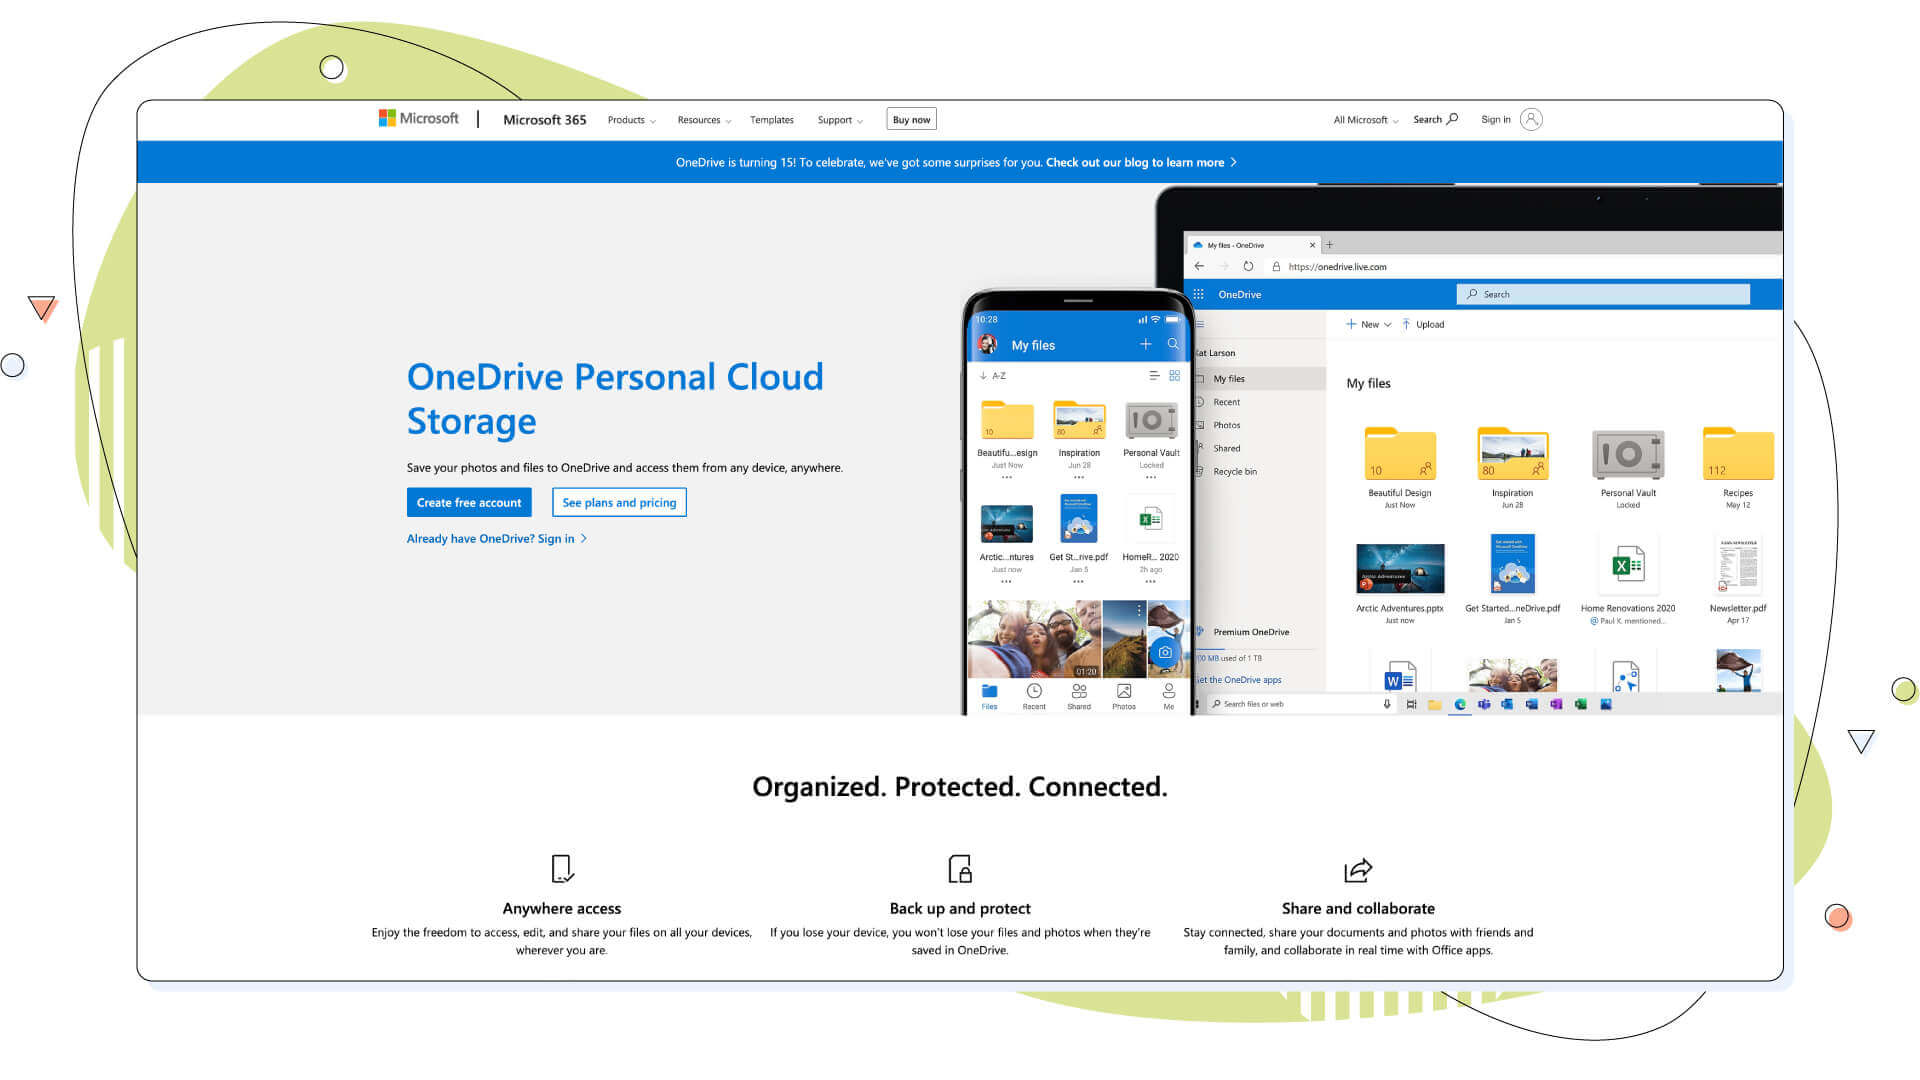Click Premium OneDrive in the sidebar
The height and width of the screenshot is (1080, 1920).
(x=1251, y=632)
